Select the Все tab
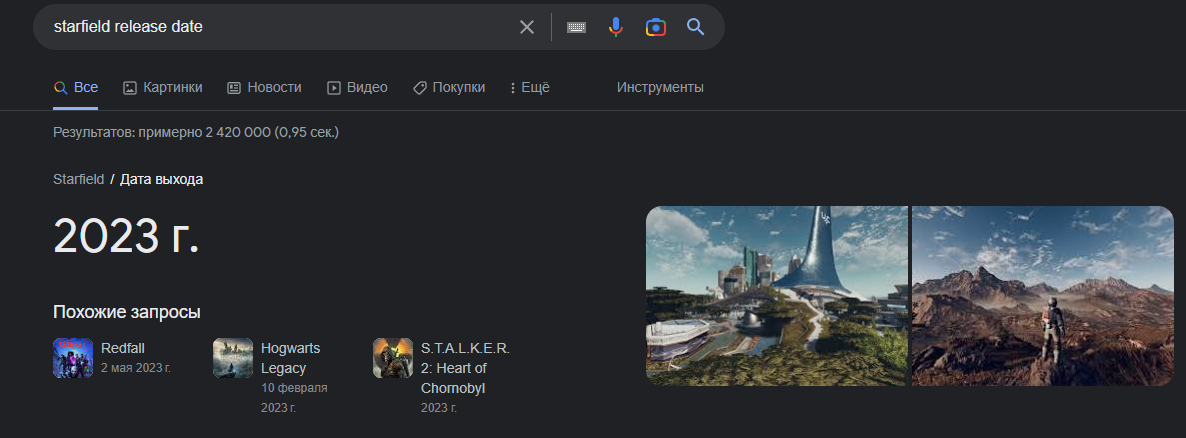The image size is (1186, 438). (76, 88)
